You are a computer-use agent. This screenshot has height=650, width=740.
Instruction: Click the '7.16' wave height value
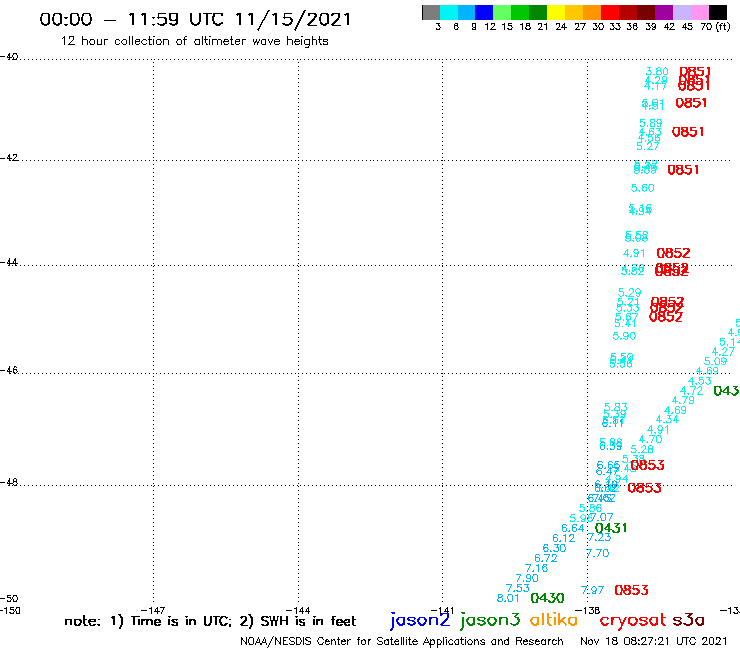pos(537,568)
